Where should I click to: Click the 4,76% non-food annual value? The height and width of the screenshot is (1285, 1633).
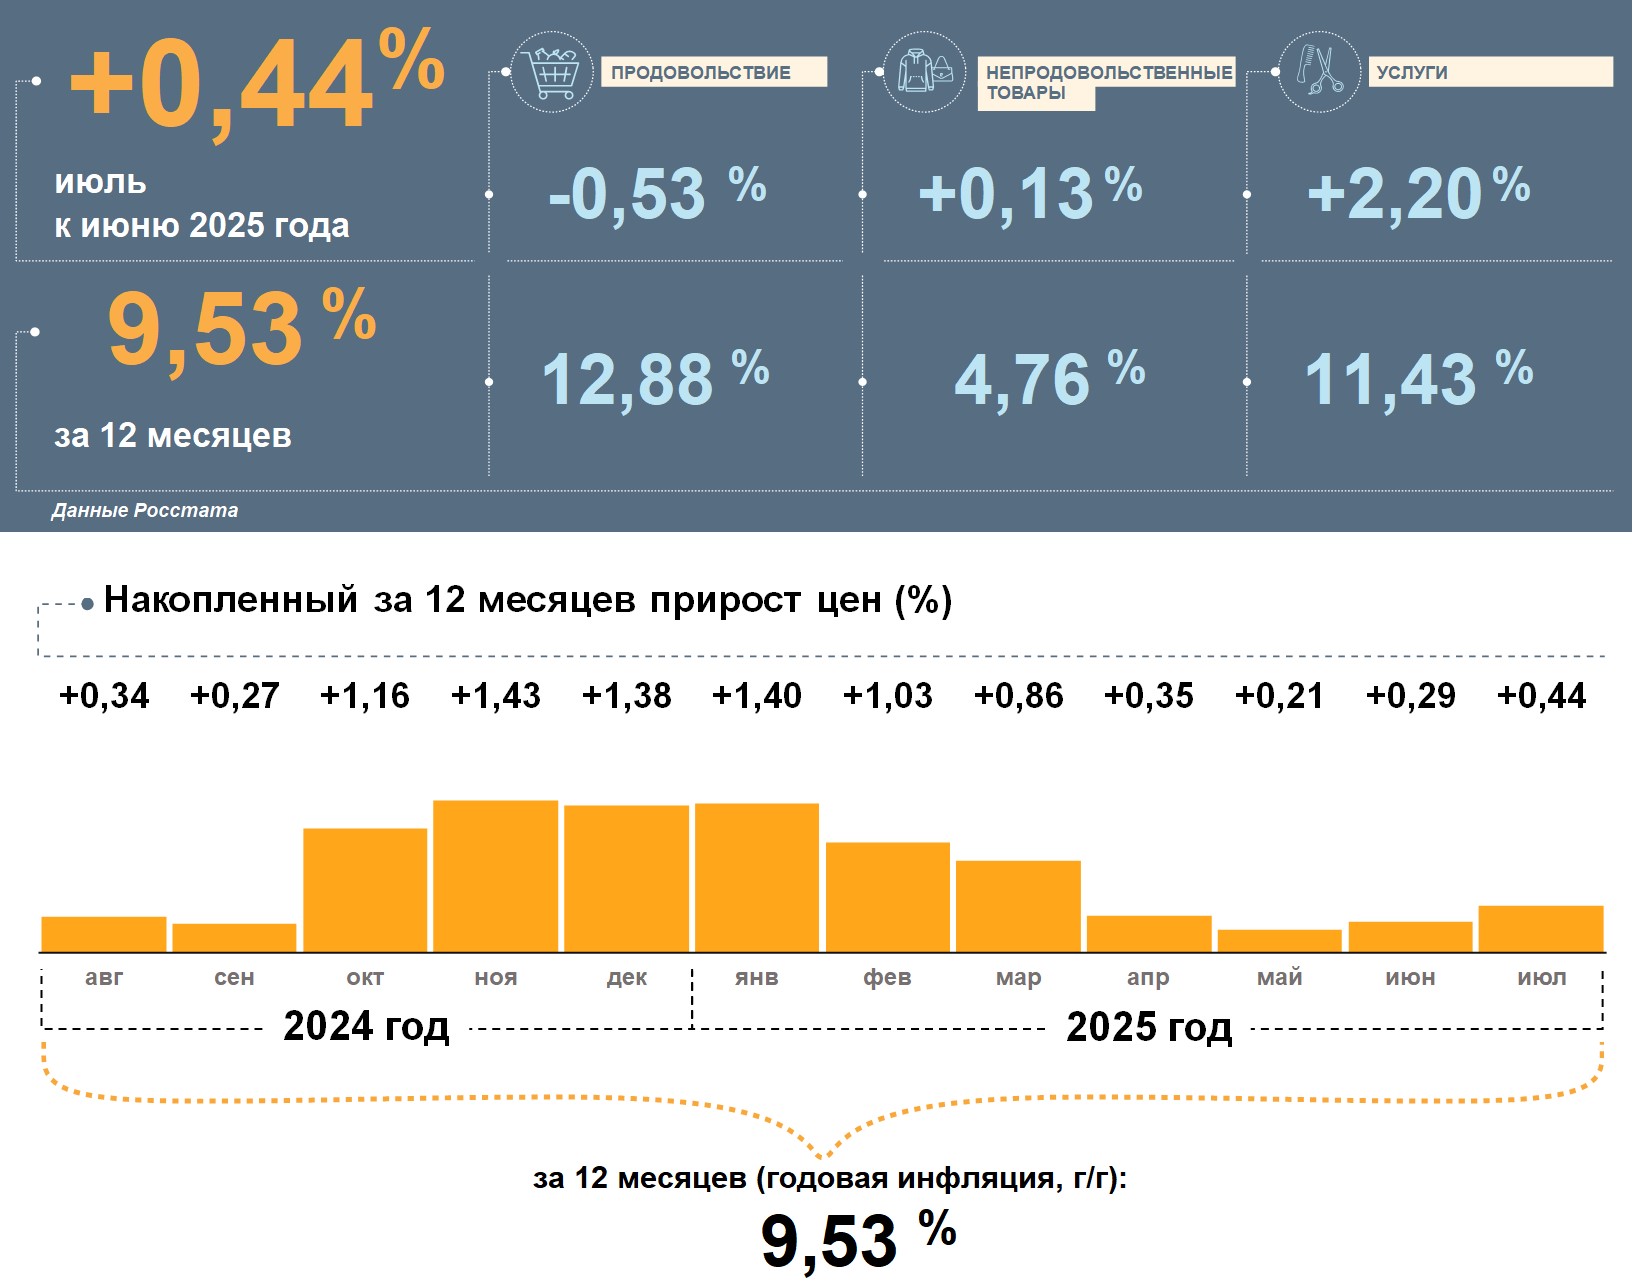pyautogui.click(x=1049, y=379)
